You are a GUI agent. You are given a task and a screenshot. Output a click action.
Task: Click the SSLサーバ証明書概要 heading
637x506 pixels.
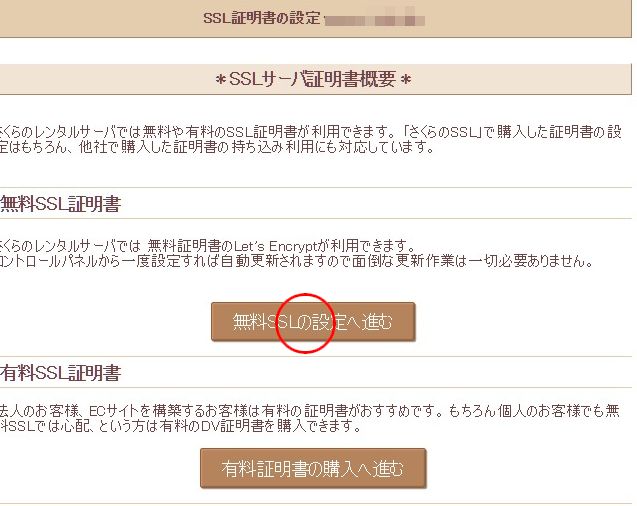point(312,79)
